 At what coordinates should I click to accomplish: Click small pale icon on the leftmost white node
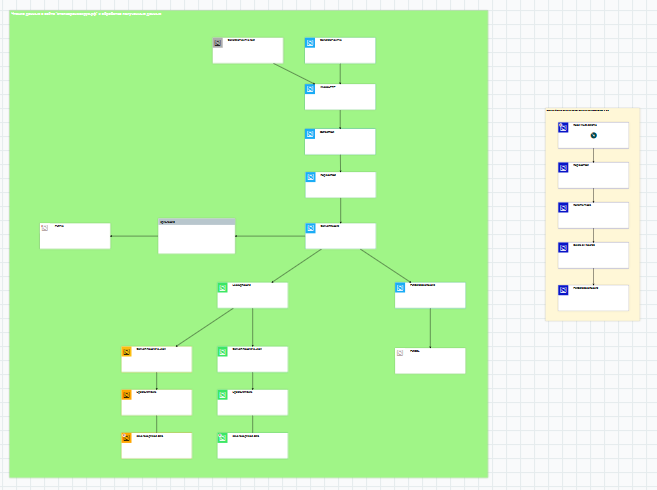pyautogui.click(x=45, y=228)
